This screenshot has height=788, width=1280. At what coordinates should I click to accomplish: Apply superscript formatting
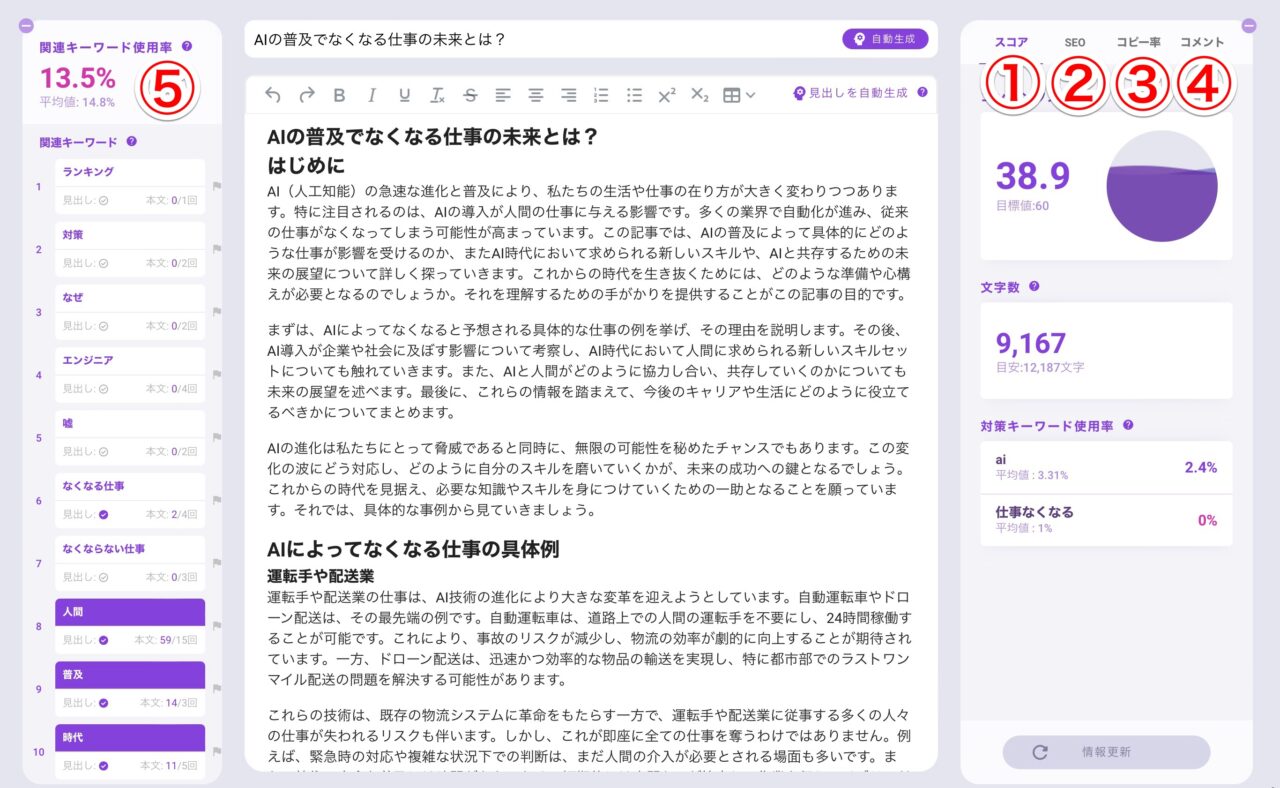[x=667, y=95]
